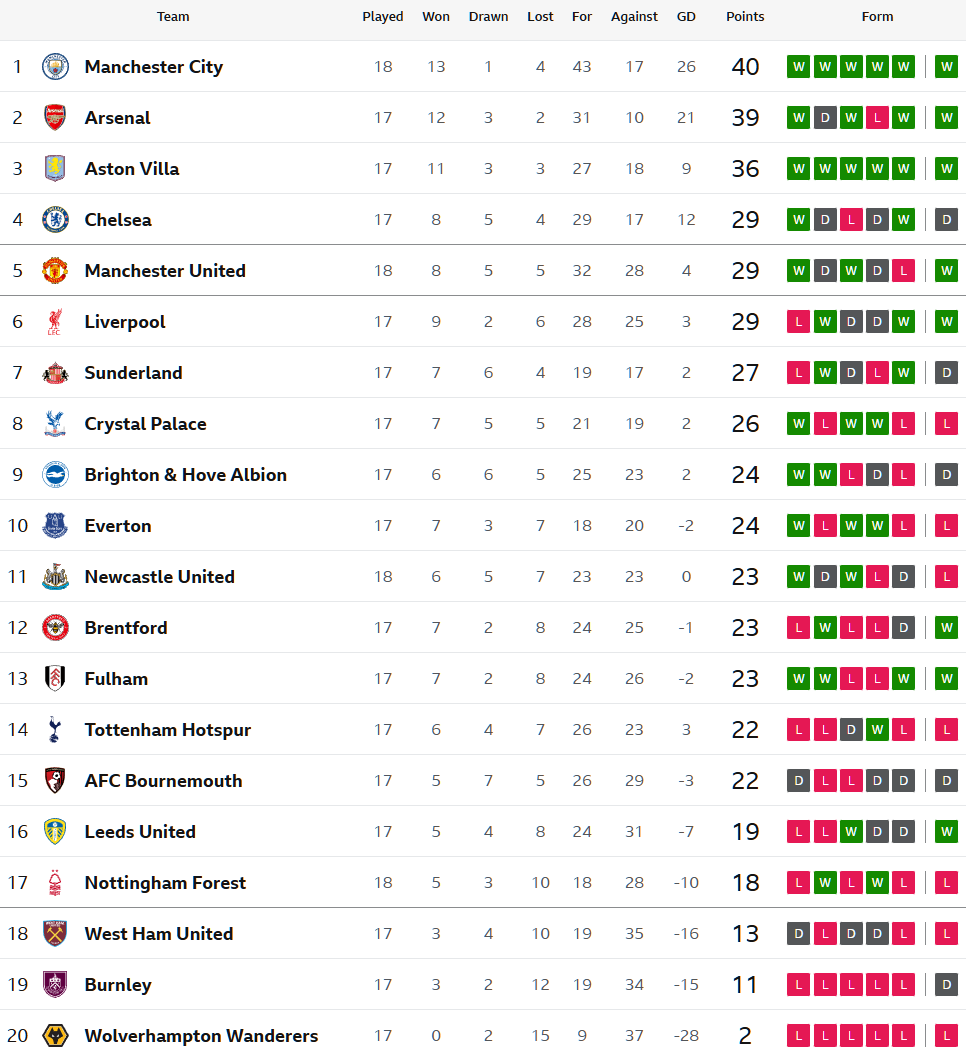
Task: Click the Liverpool crest icon
Action: tap(55, 322)
